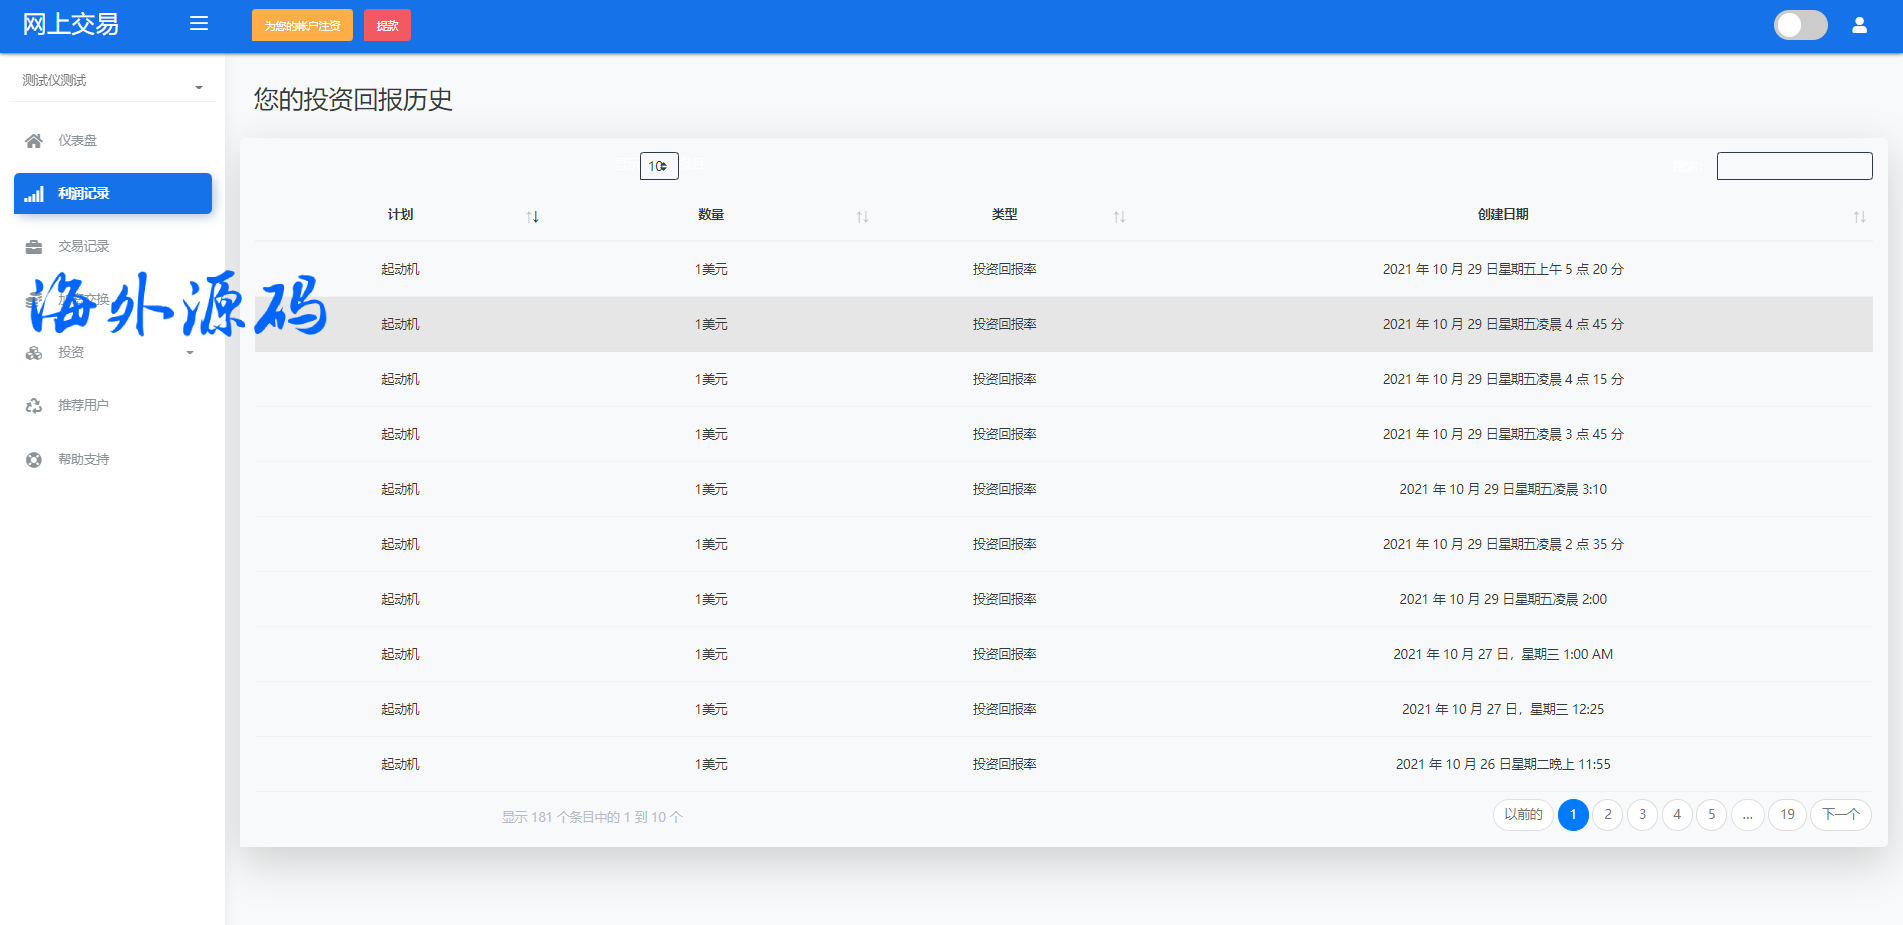Toggle the dark mode switch in header
This screenshot has height=925, width=1903.
click(x=1800, y=25)
